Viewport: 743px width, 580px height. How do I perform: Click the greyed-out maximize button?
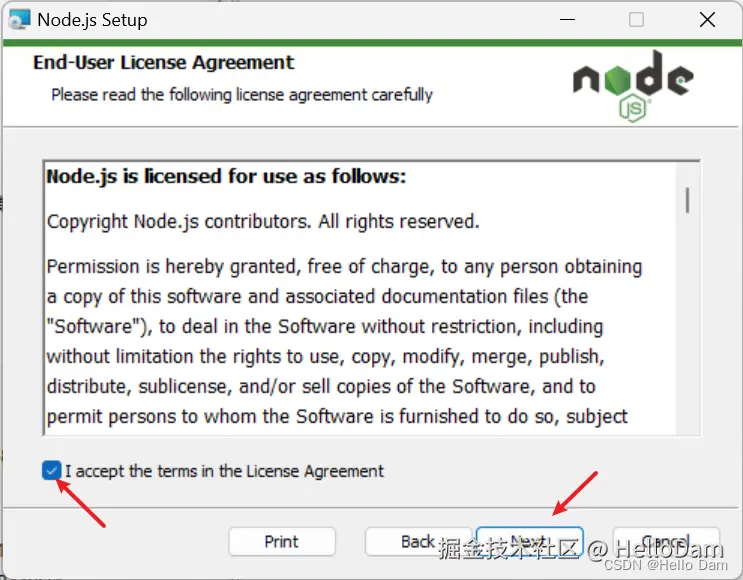[x=636, y=20]
